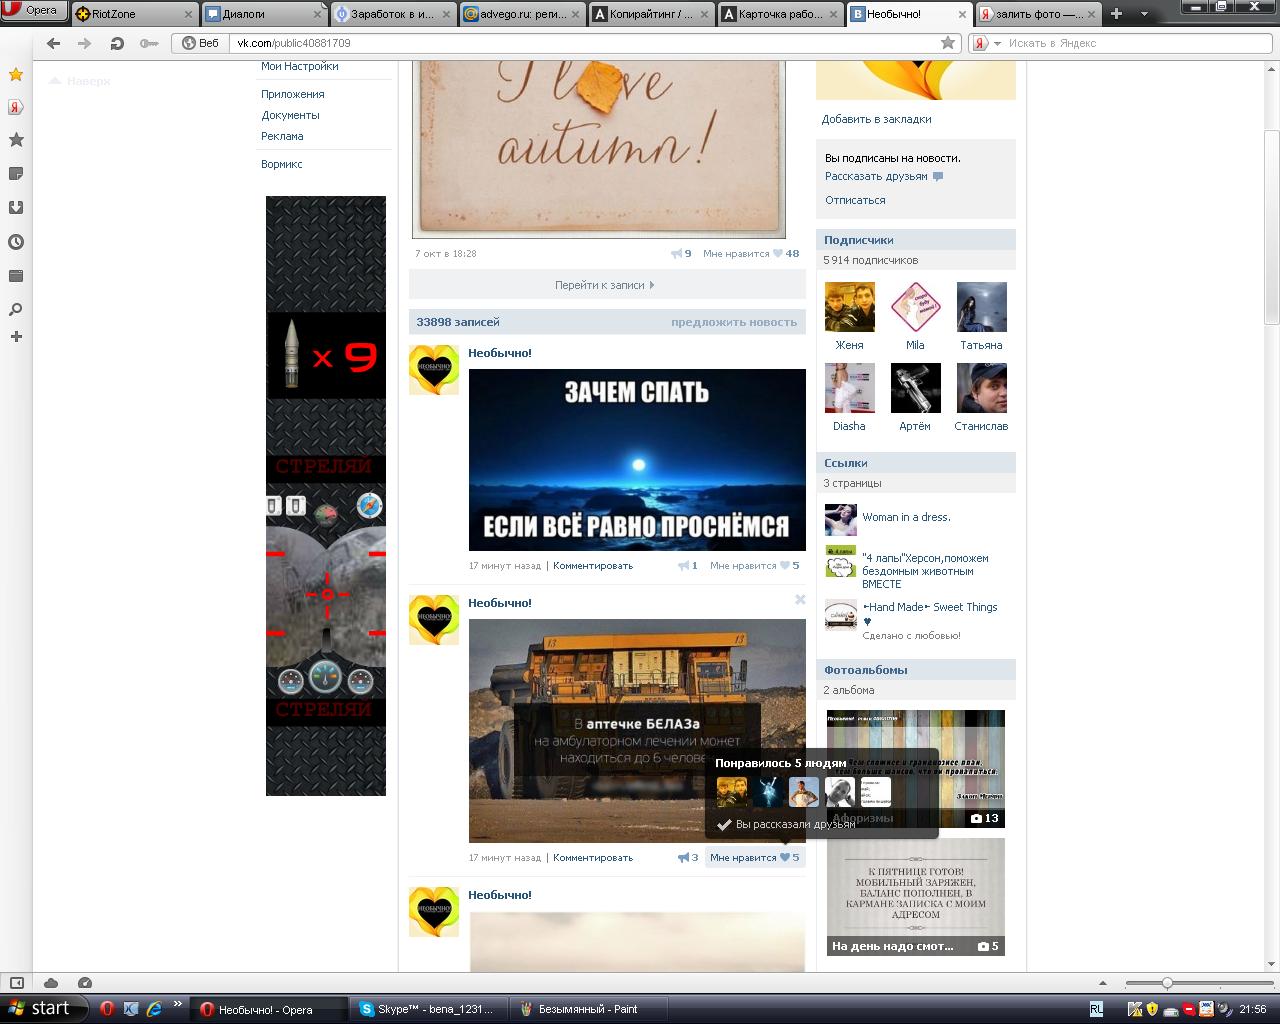
Task: Like the autumn post with 48 likes
Action: (778, 253)
